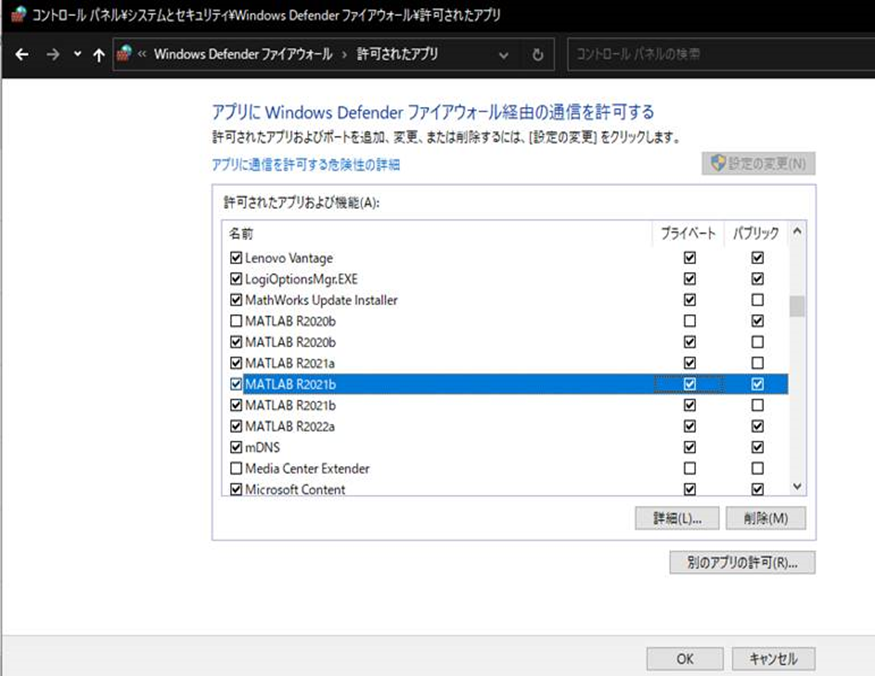Toggle MATLAB R2021a private checkbox
The height and width of the screenshot is (676, 875).
(x=690, y=363)
